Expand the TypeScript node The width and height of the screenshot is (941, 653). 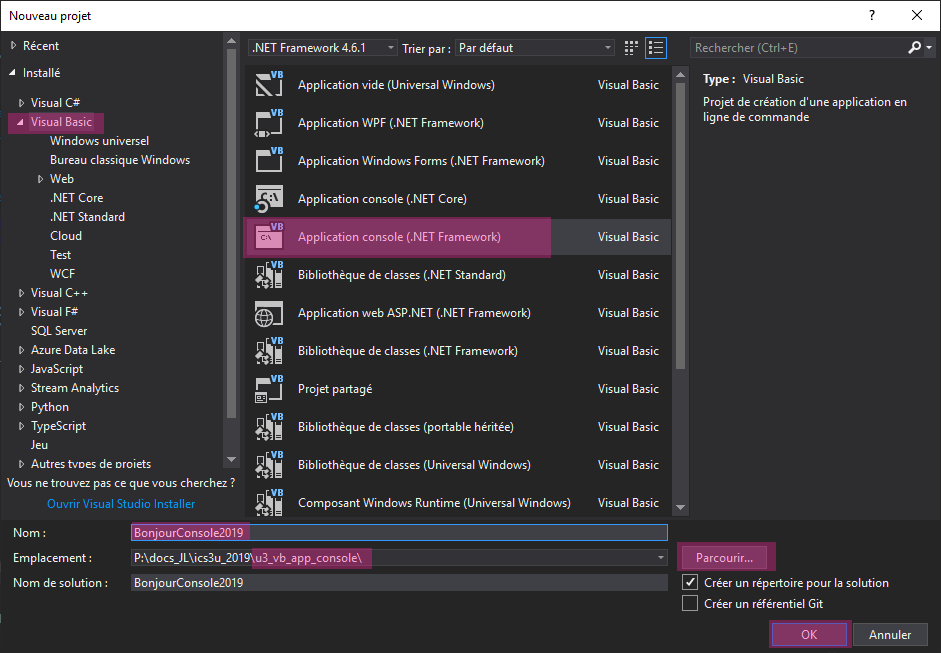tap(22, 426)
